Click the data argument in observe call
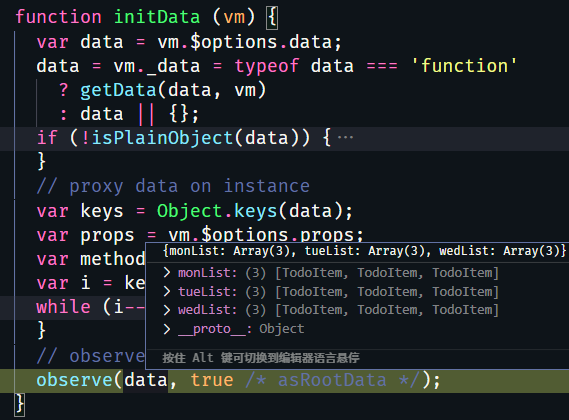 [146, 380]
